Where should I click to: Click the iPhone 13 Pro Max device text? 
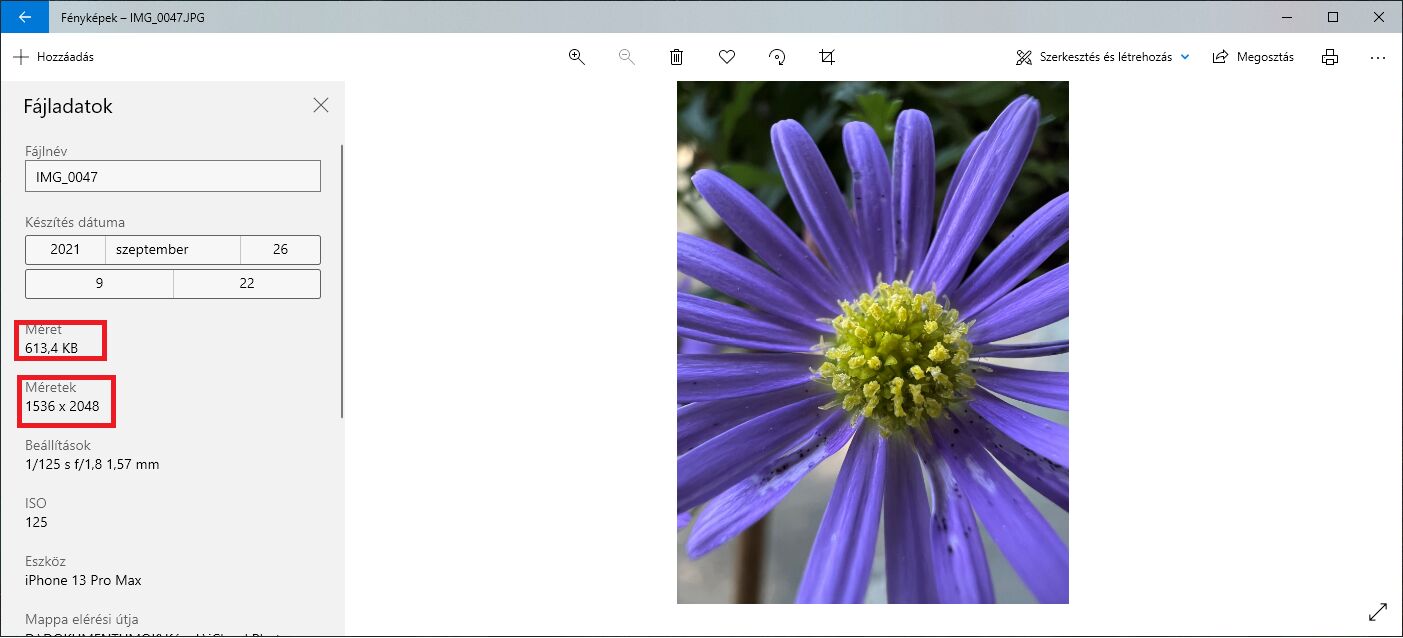coord(83,580)
